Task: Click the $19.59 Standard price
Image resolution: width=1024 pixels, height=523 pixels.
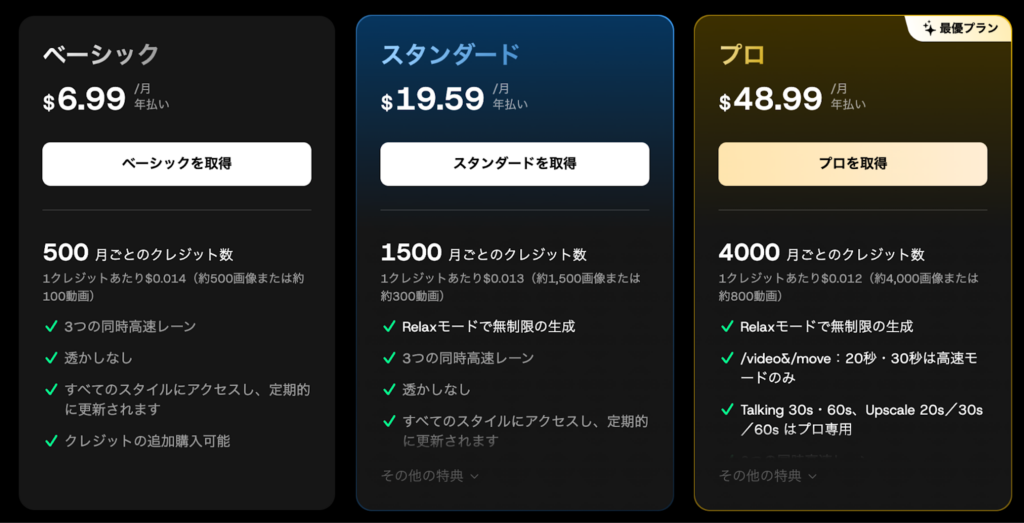Action: tap(432, 98)
